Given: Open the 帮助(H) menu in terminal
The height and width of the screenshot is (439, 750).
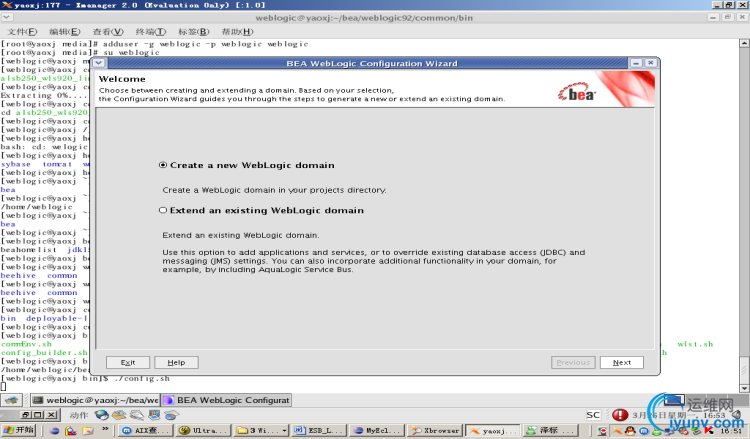Looking at the screenshot, I should coord(237,32).
